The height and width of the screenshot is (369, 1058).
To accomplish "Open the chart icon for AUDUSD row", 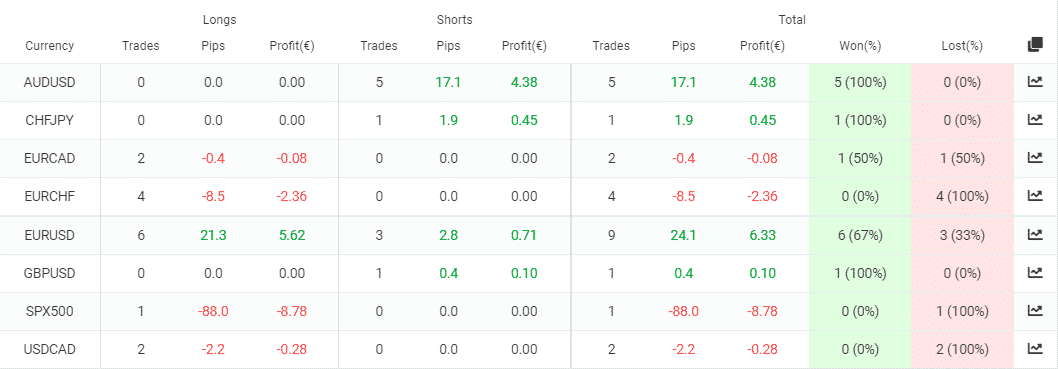I will [x=1034, y=82].
